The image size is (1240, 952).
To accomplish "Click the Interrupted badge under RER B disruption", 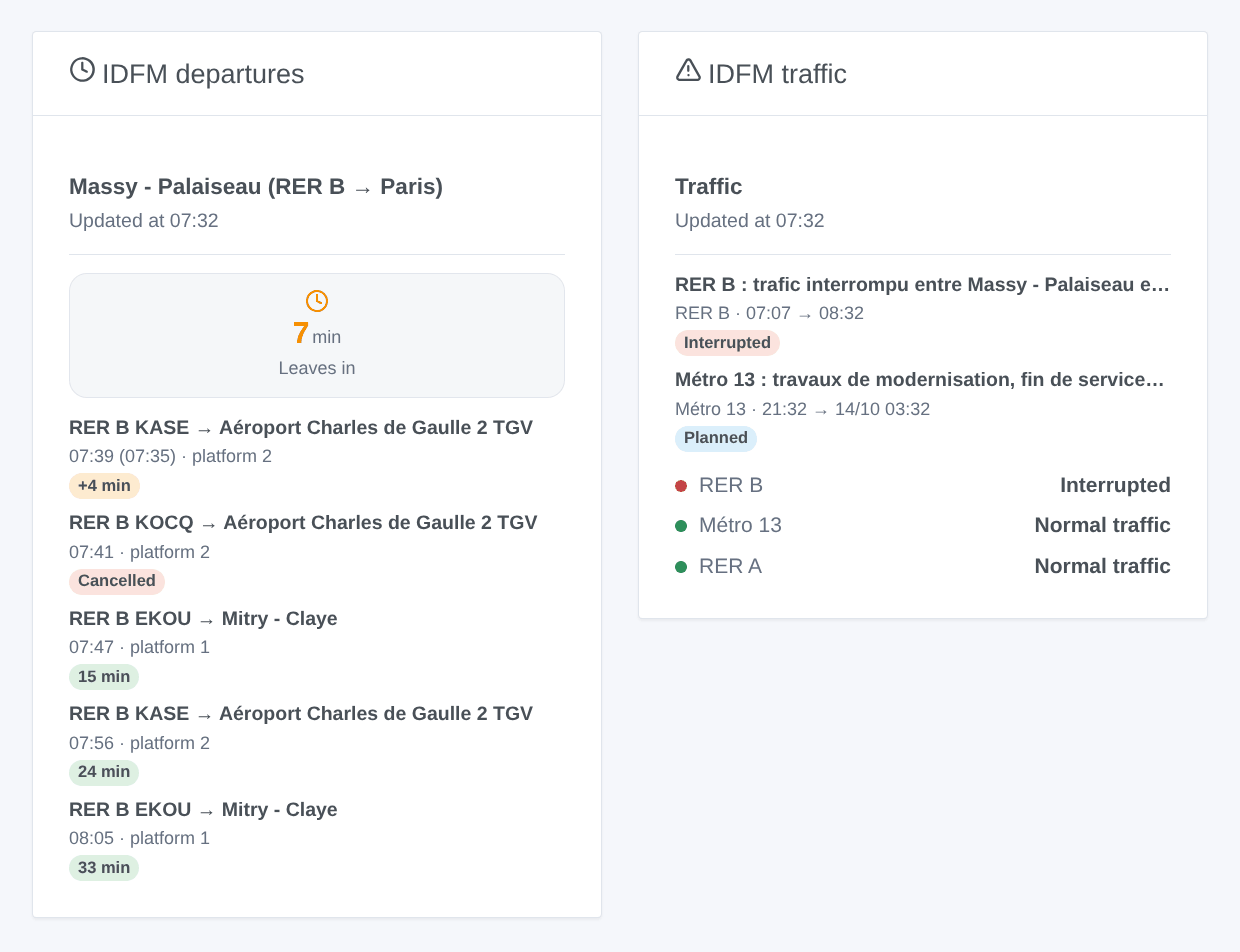I will [x=727, y=343].
